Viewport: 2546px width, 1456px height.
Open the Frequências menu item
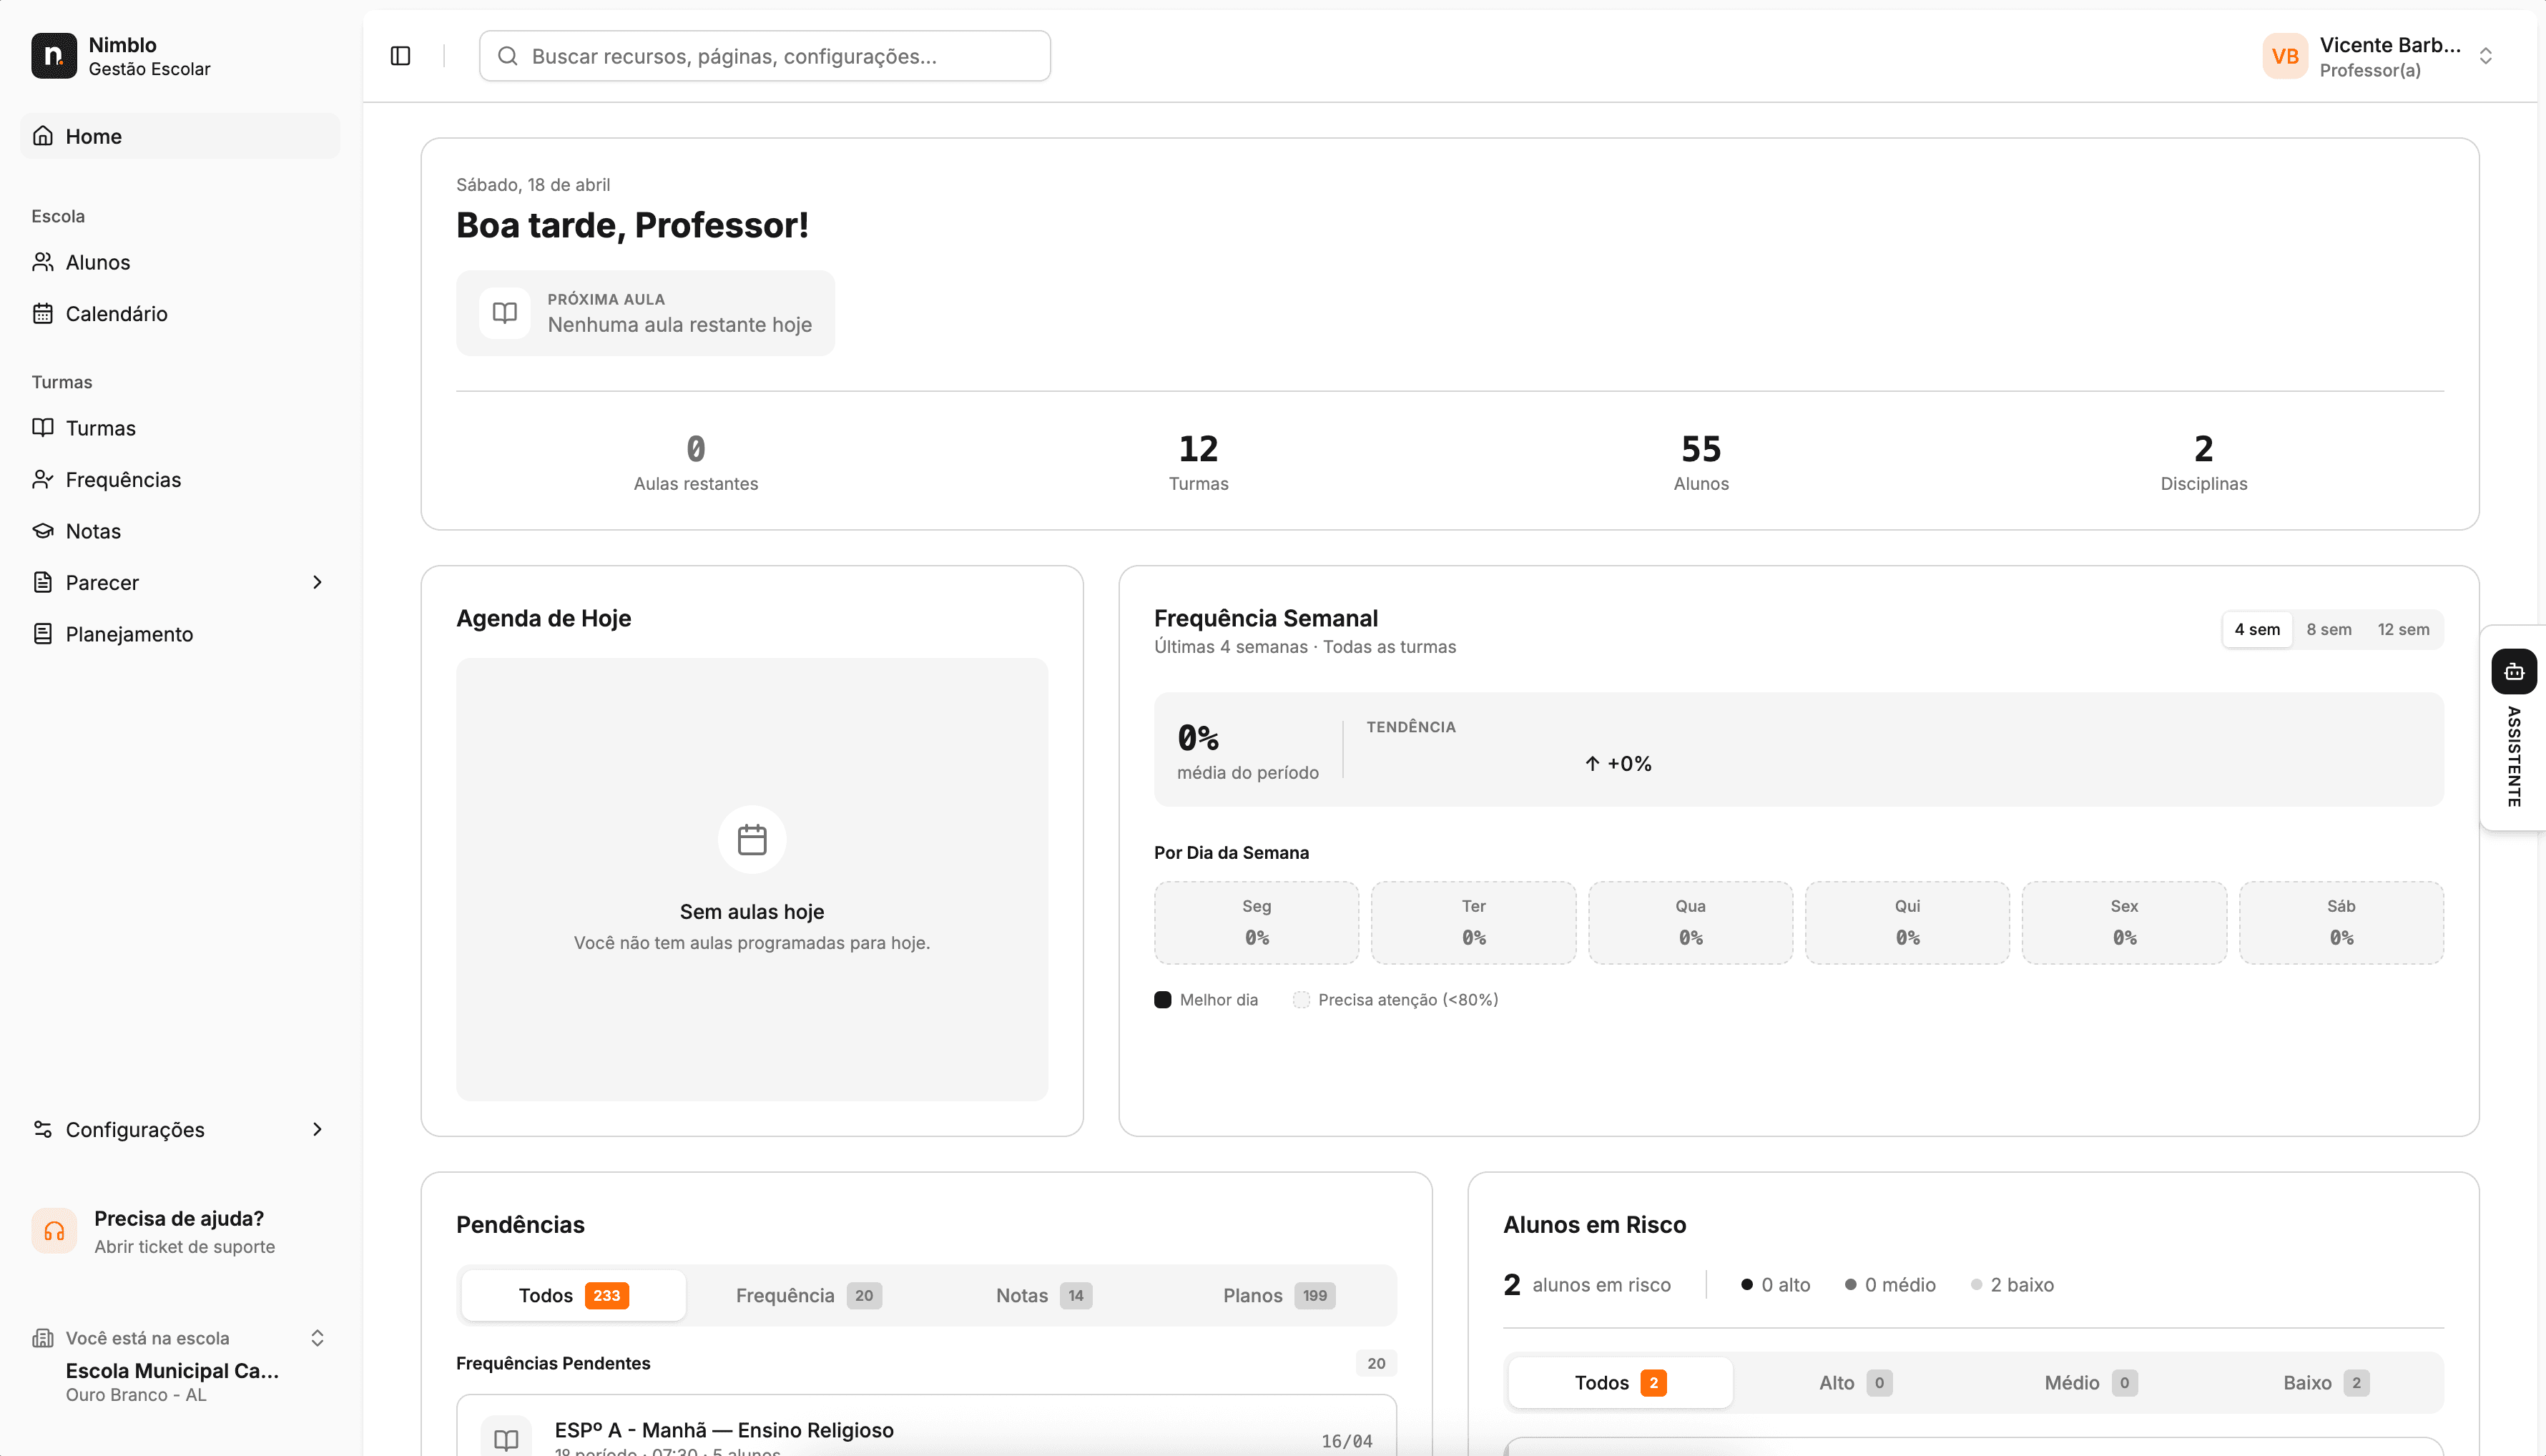(x=180, y=480)
